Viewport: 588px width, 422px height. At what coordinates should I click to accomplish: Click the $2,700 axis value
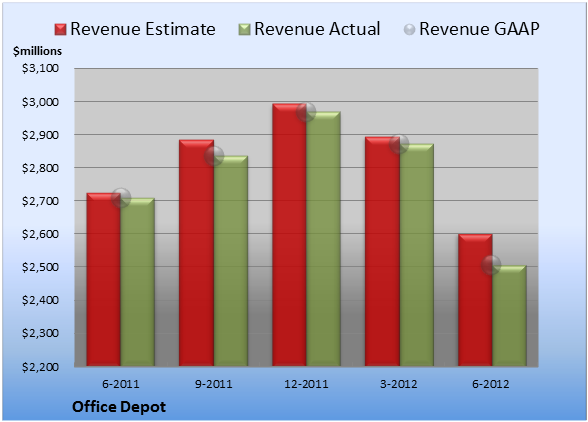[x=40, y=201]
